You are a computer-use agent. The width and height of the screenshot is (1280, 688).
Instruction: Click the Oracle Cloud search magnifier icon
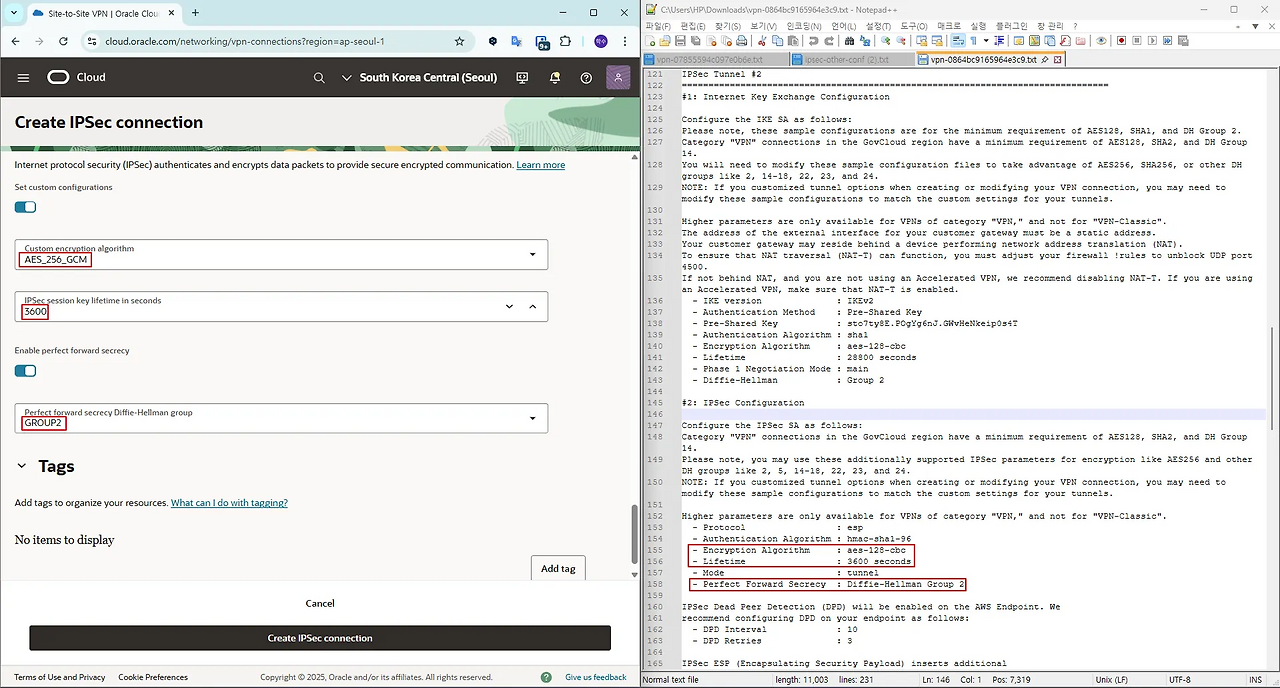(319, 78)
